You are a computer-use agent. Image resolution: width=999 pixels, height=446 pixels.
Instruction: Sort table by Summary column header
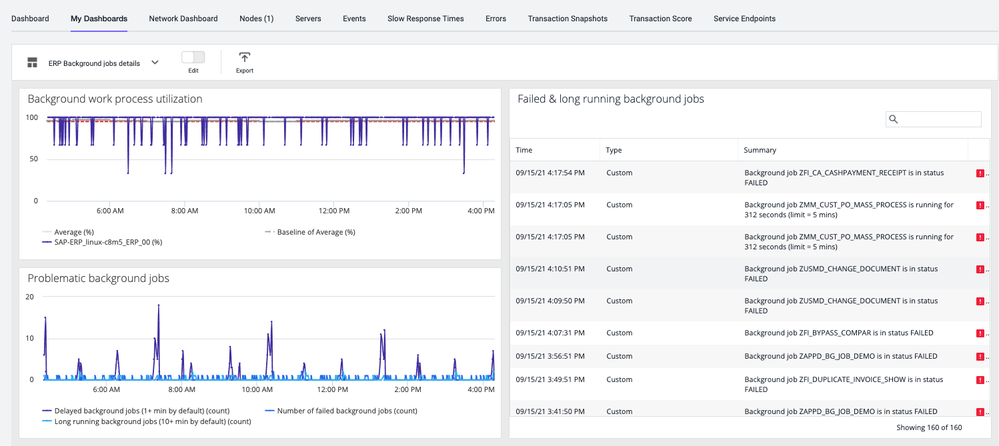click(761, 150)
